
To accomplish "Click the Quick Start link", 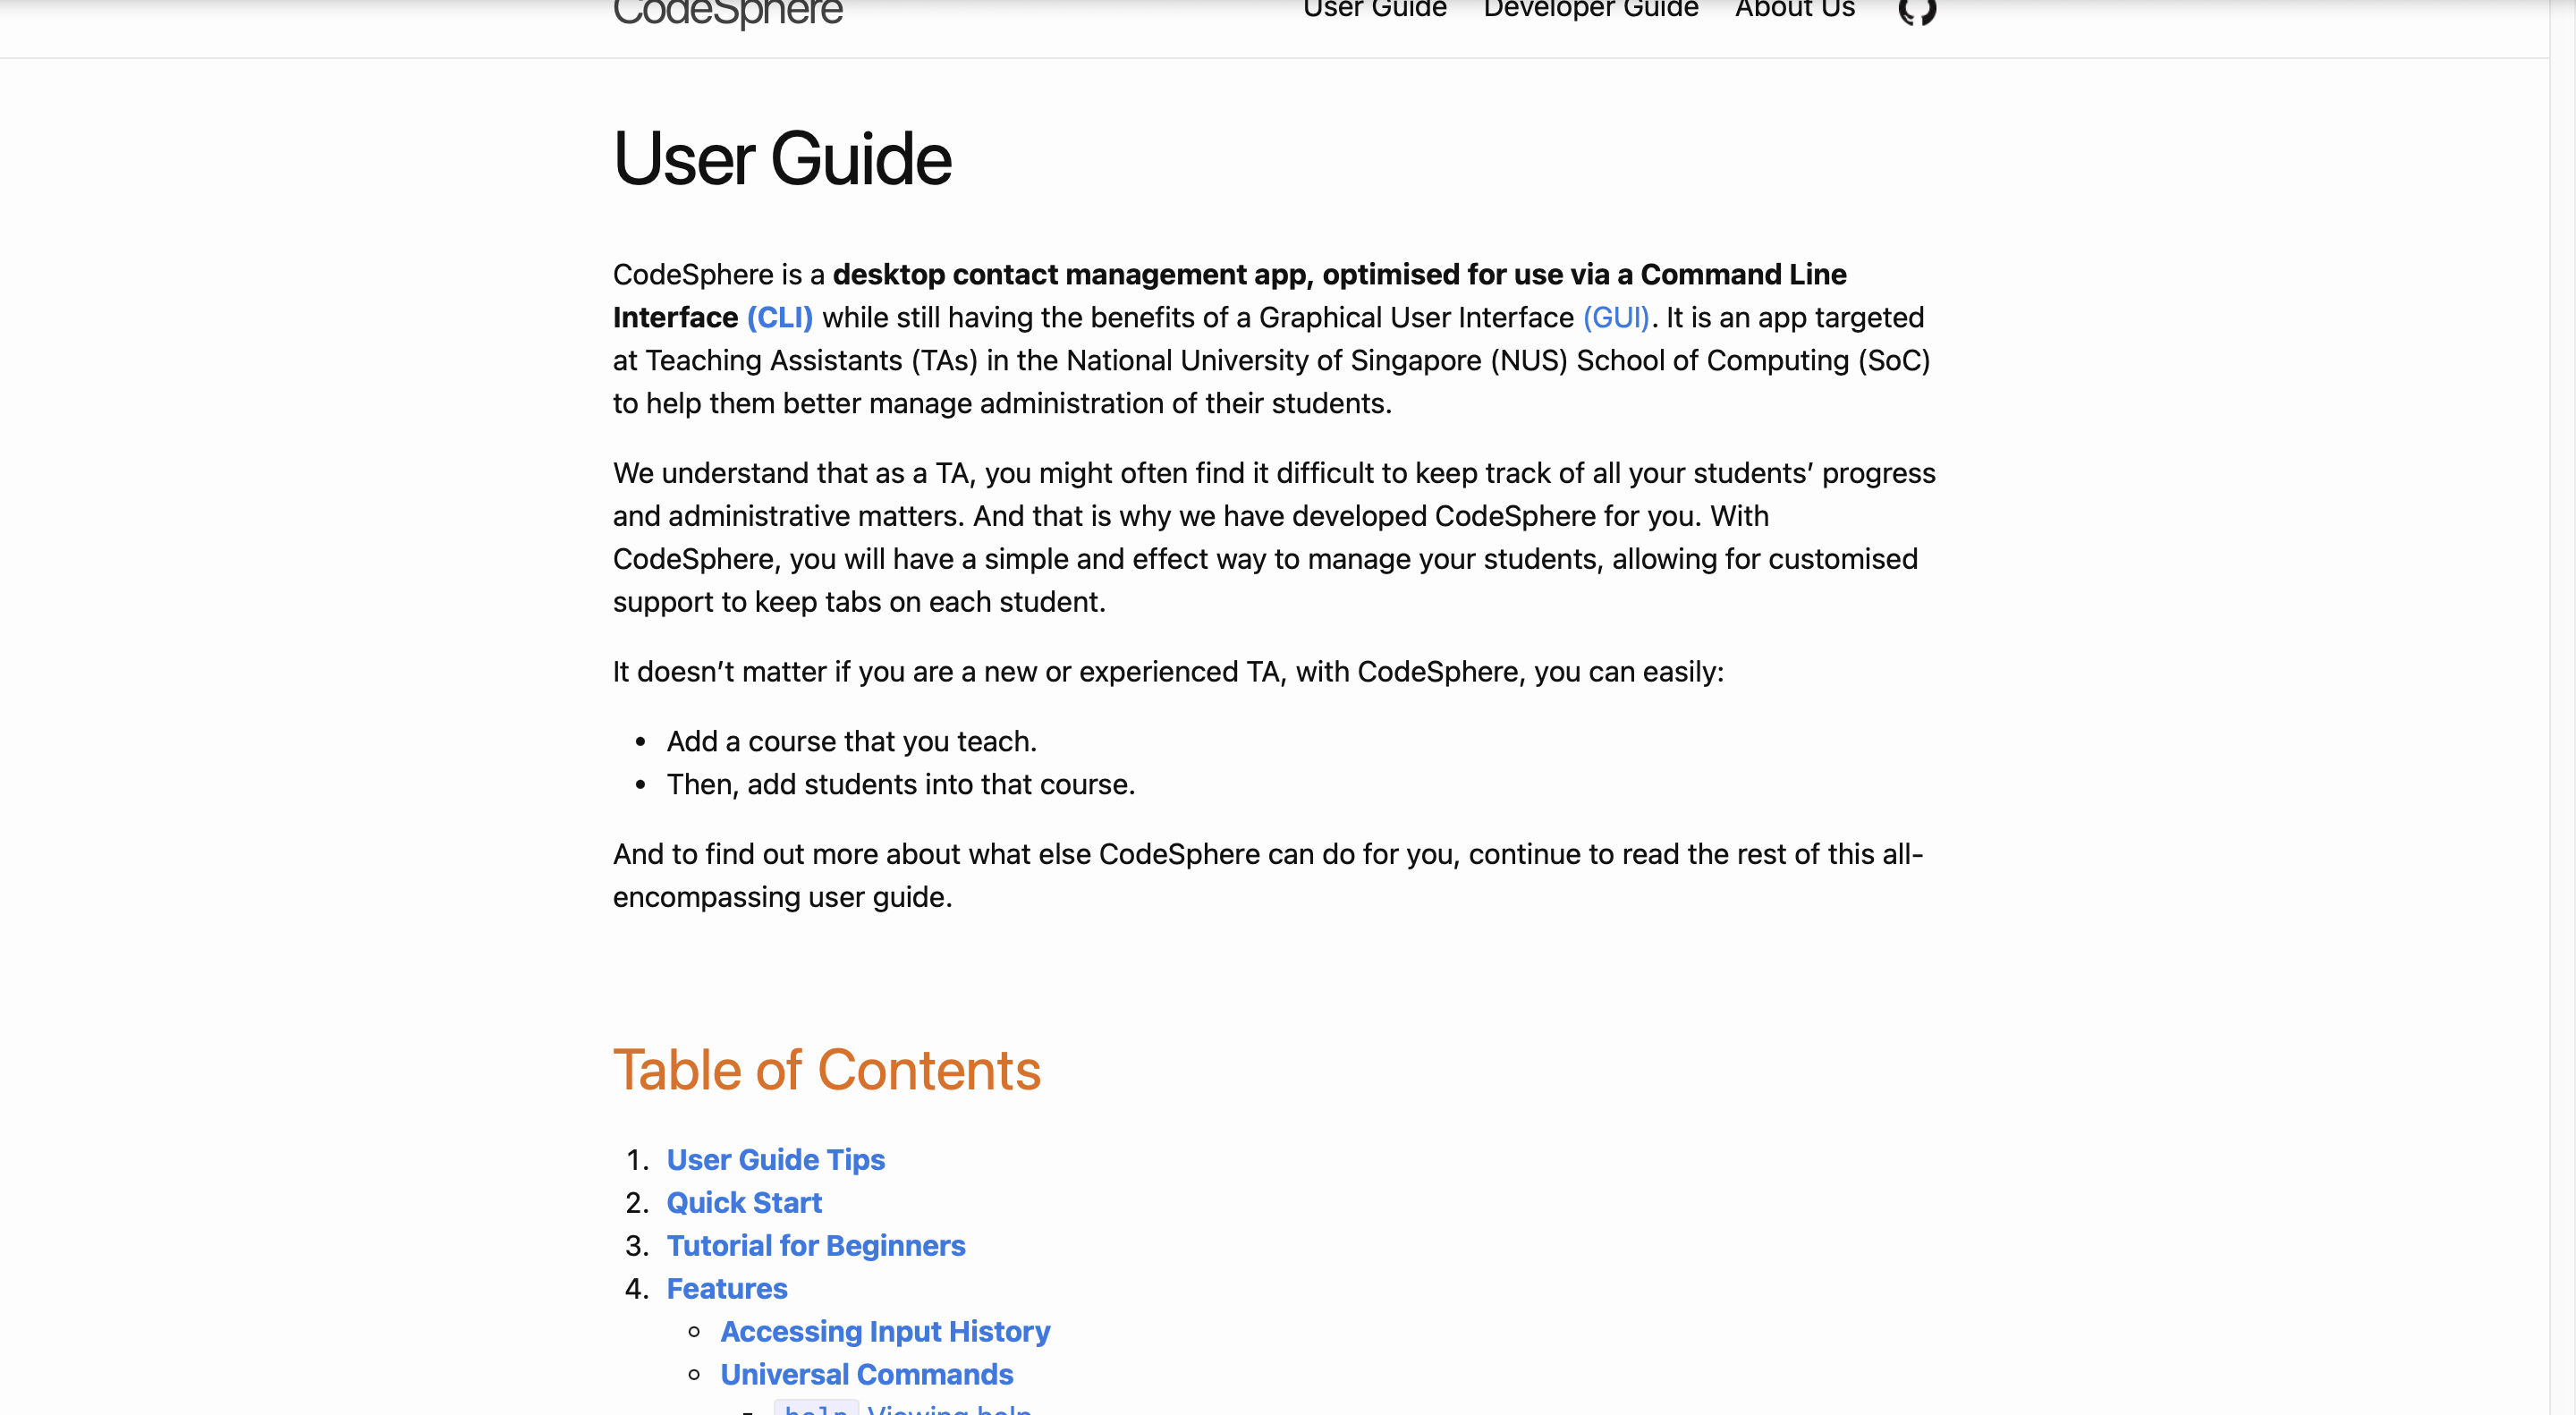I will coord(743,1202).
